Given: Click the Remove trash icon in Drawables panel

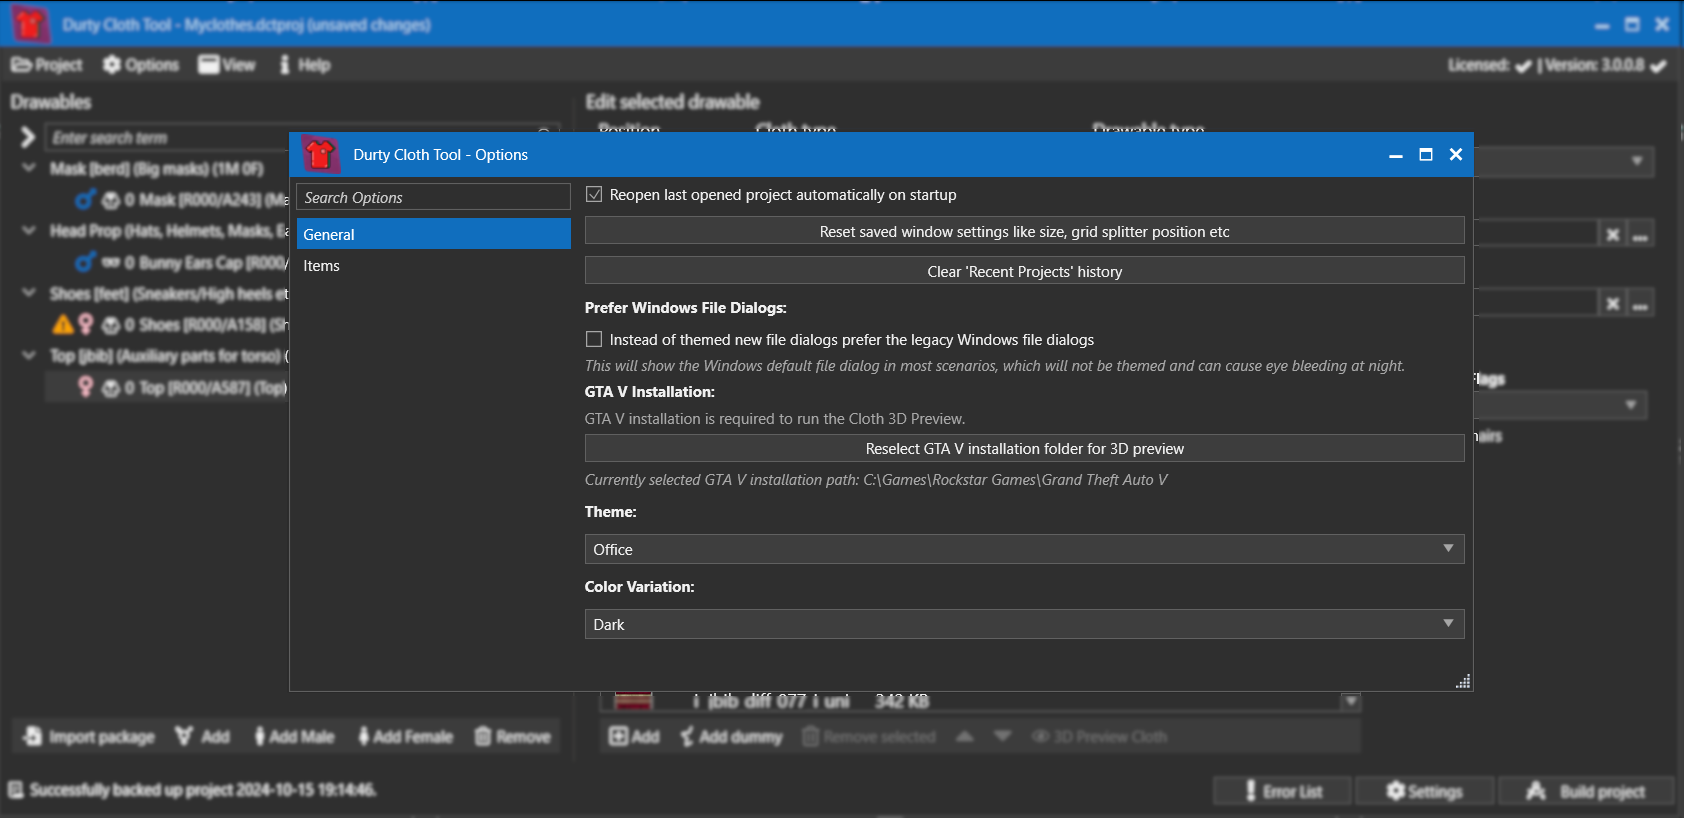Looking at the screenshot, I should point(483,737).
